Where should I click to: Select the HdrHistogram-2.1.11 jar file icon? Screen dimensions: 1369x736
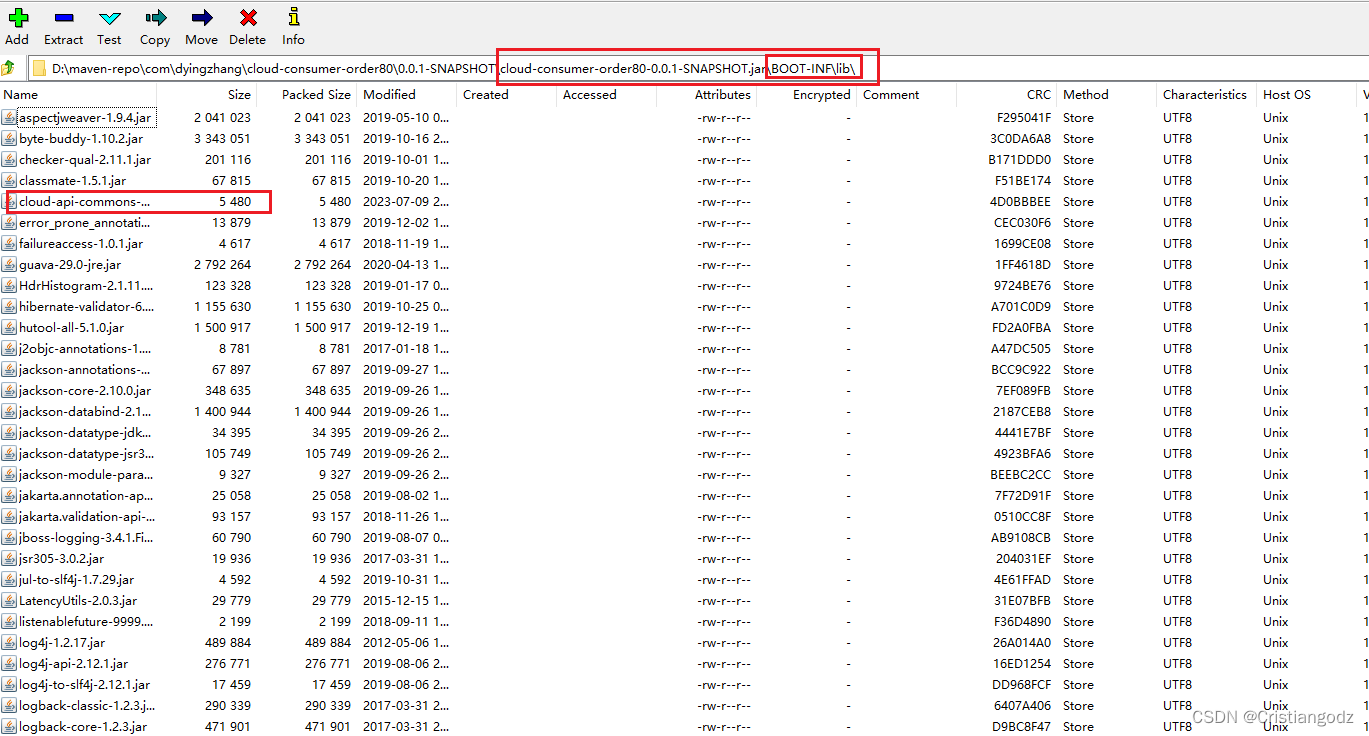coord(9,286)
